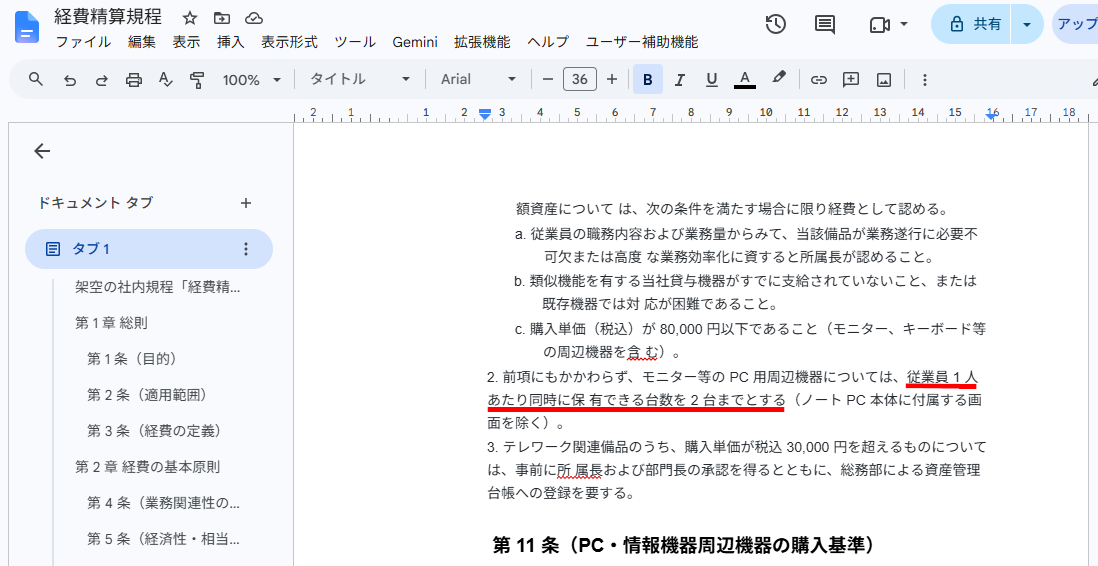
Task: Go to 第 4 条（業務関連性 heading
Action: tap(164, 502)
